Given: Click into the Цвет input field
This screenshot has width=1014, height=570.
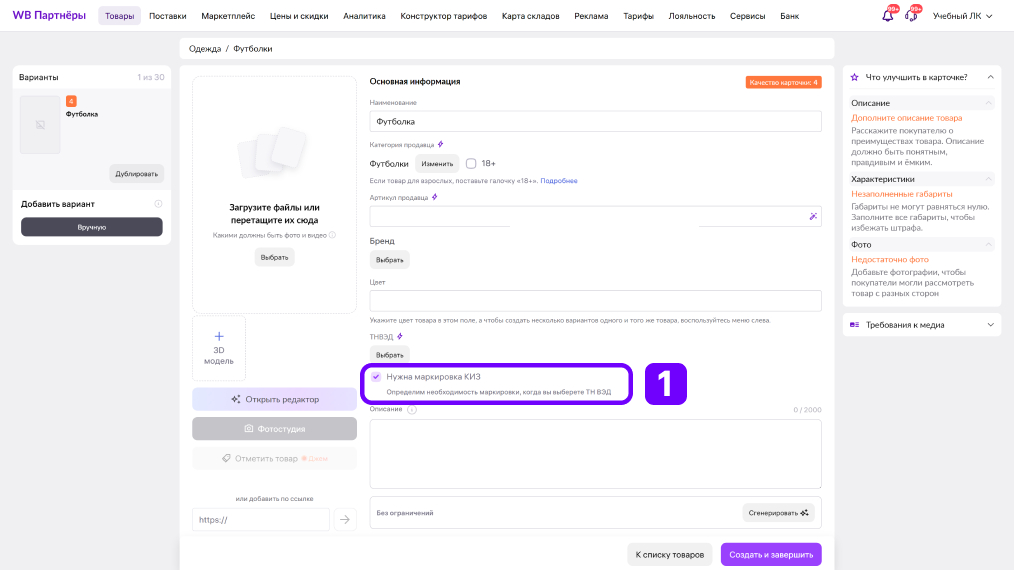Looking at the screenshot, I should [595, 301].
